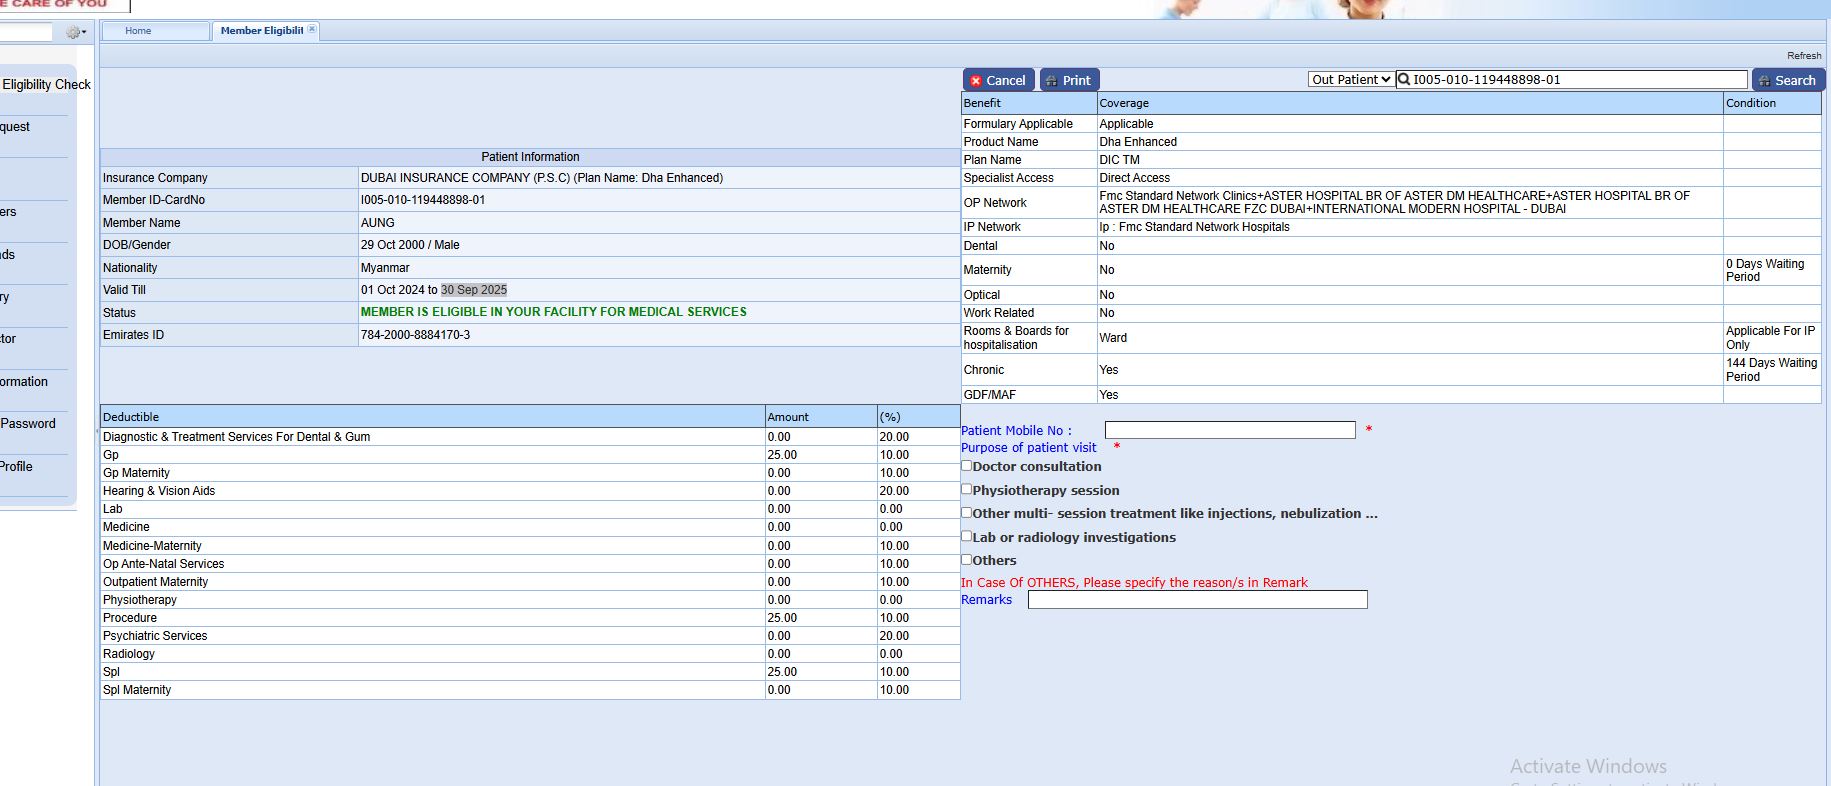The image size is (1831, 786).
Task: Click the icon on the Search button
Action: [x=1764, y=81]
